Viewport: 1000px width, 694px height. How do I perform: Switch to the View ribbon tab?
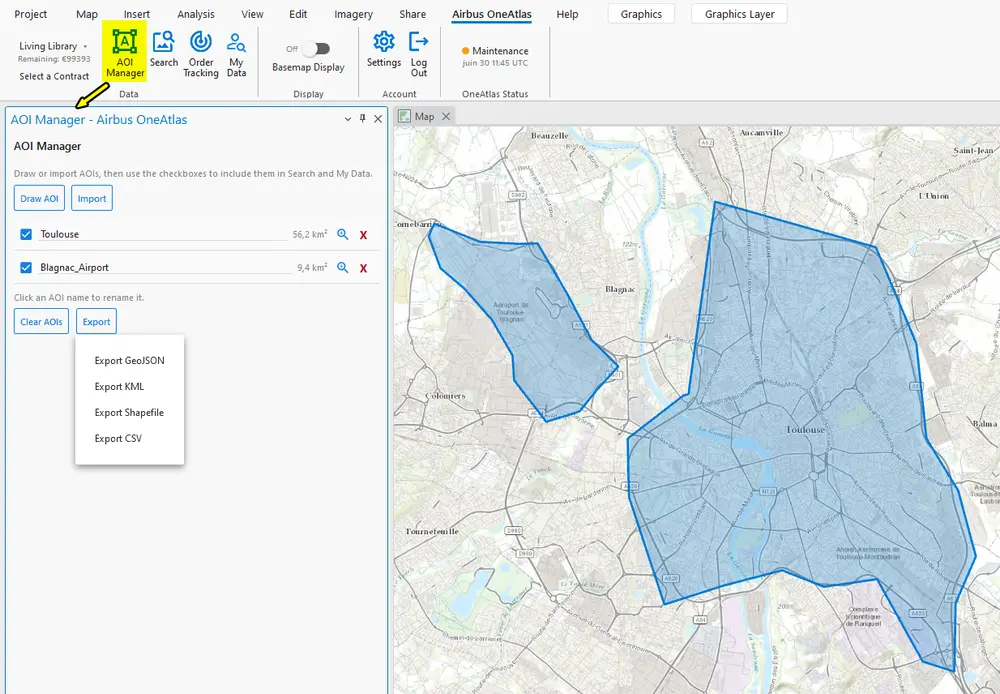252,14
